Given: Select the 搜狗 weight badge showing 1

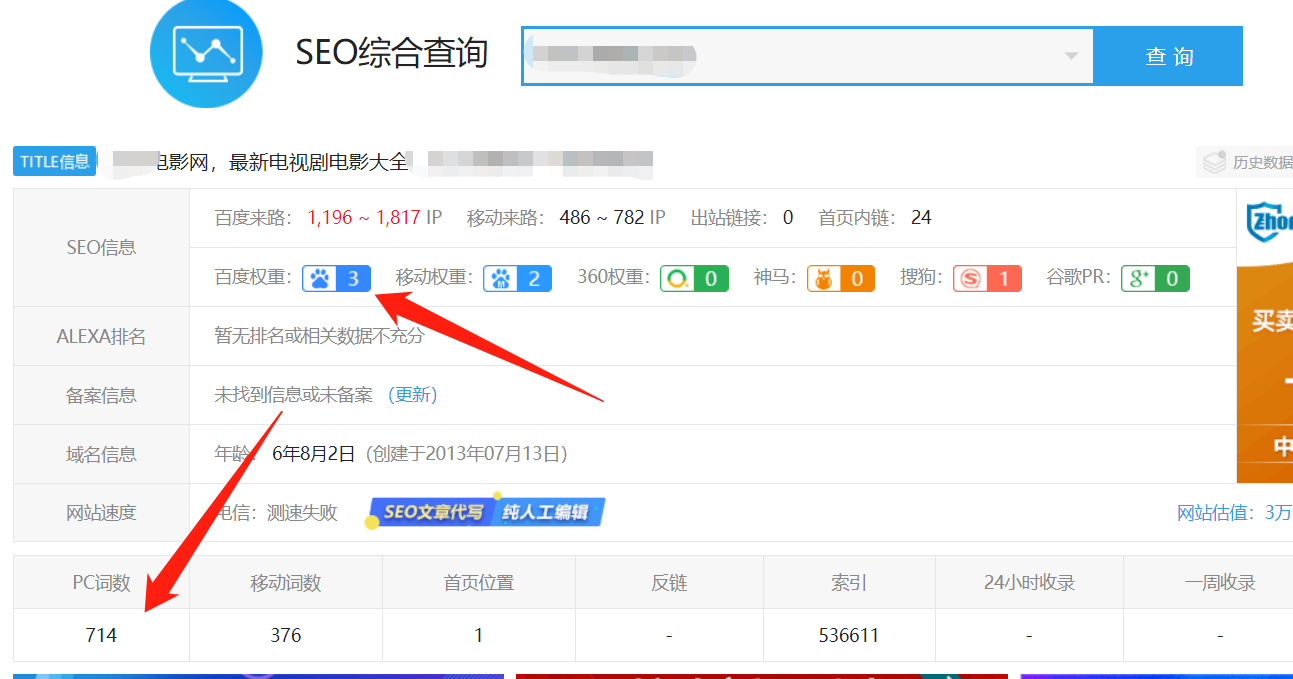Looking at the screenshot, I should 987,277.
